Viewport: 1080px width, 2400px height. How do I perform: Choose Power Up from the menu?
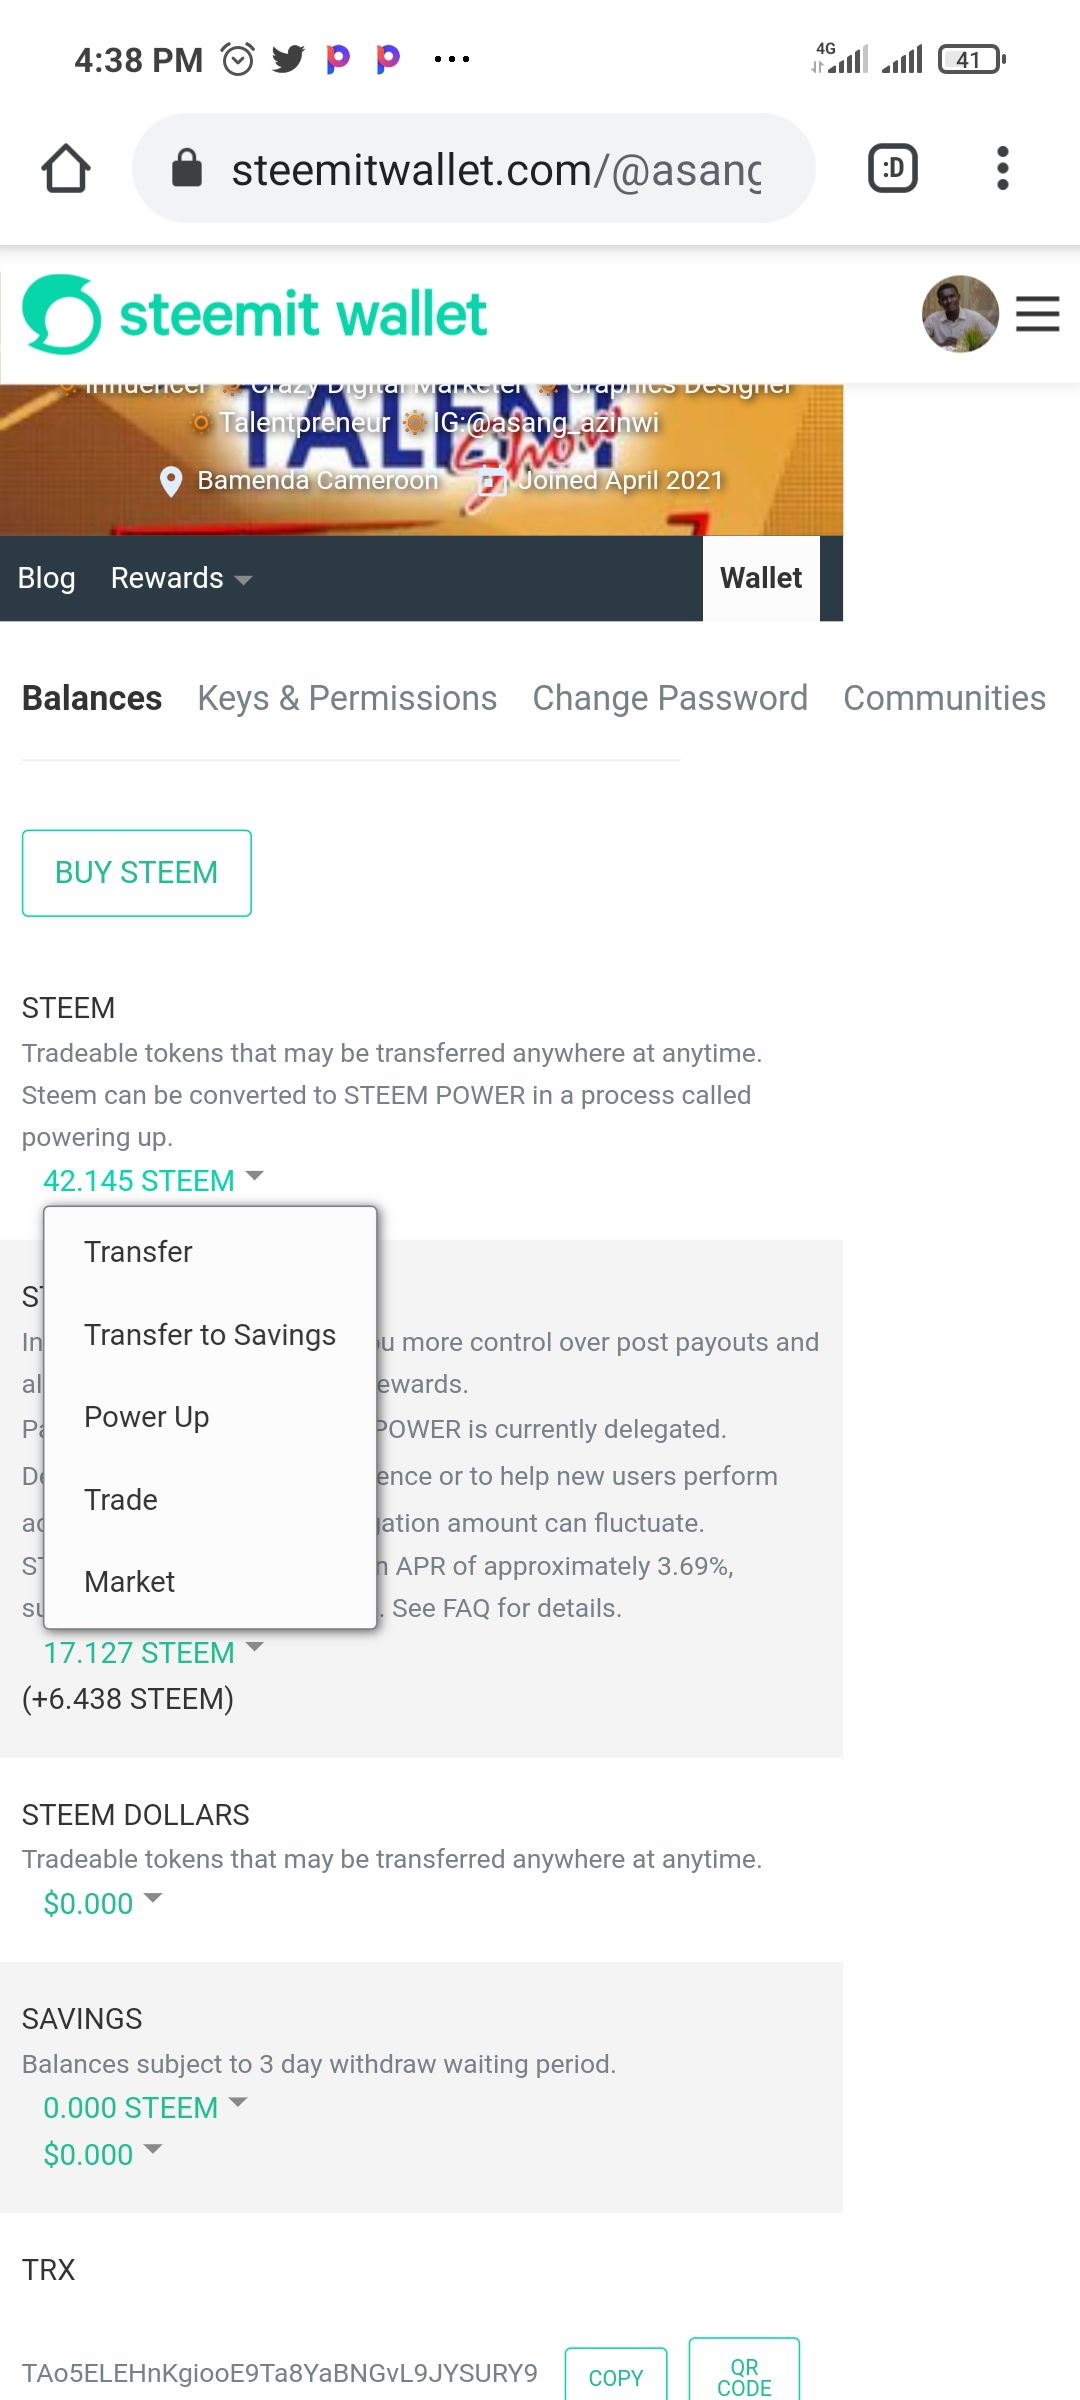tap(147, 1417)
